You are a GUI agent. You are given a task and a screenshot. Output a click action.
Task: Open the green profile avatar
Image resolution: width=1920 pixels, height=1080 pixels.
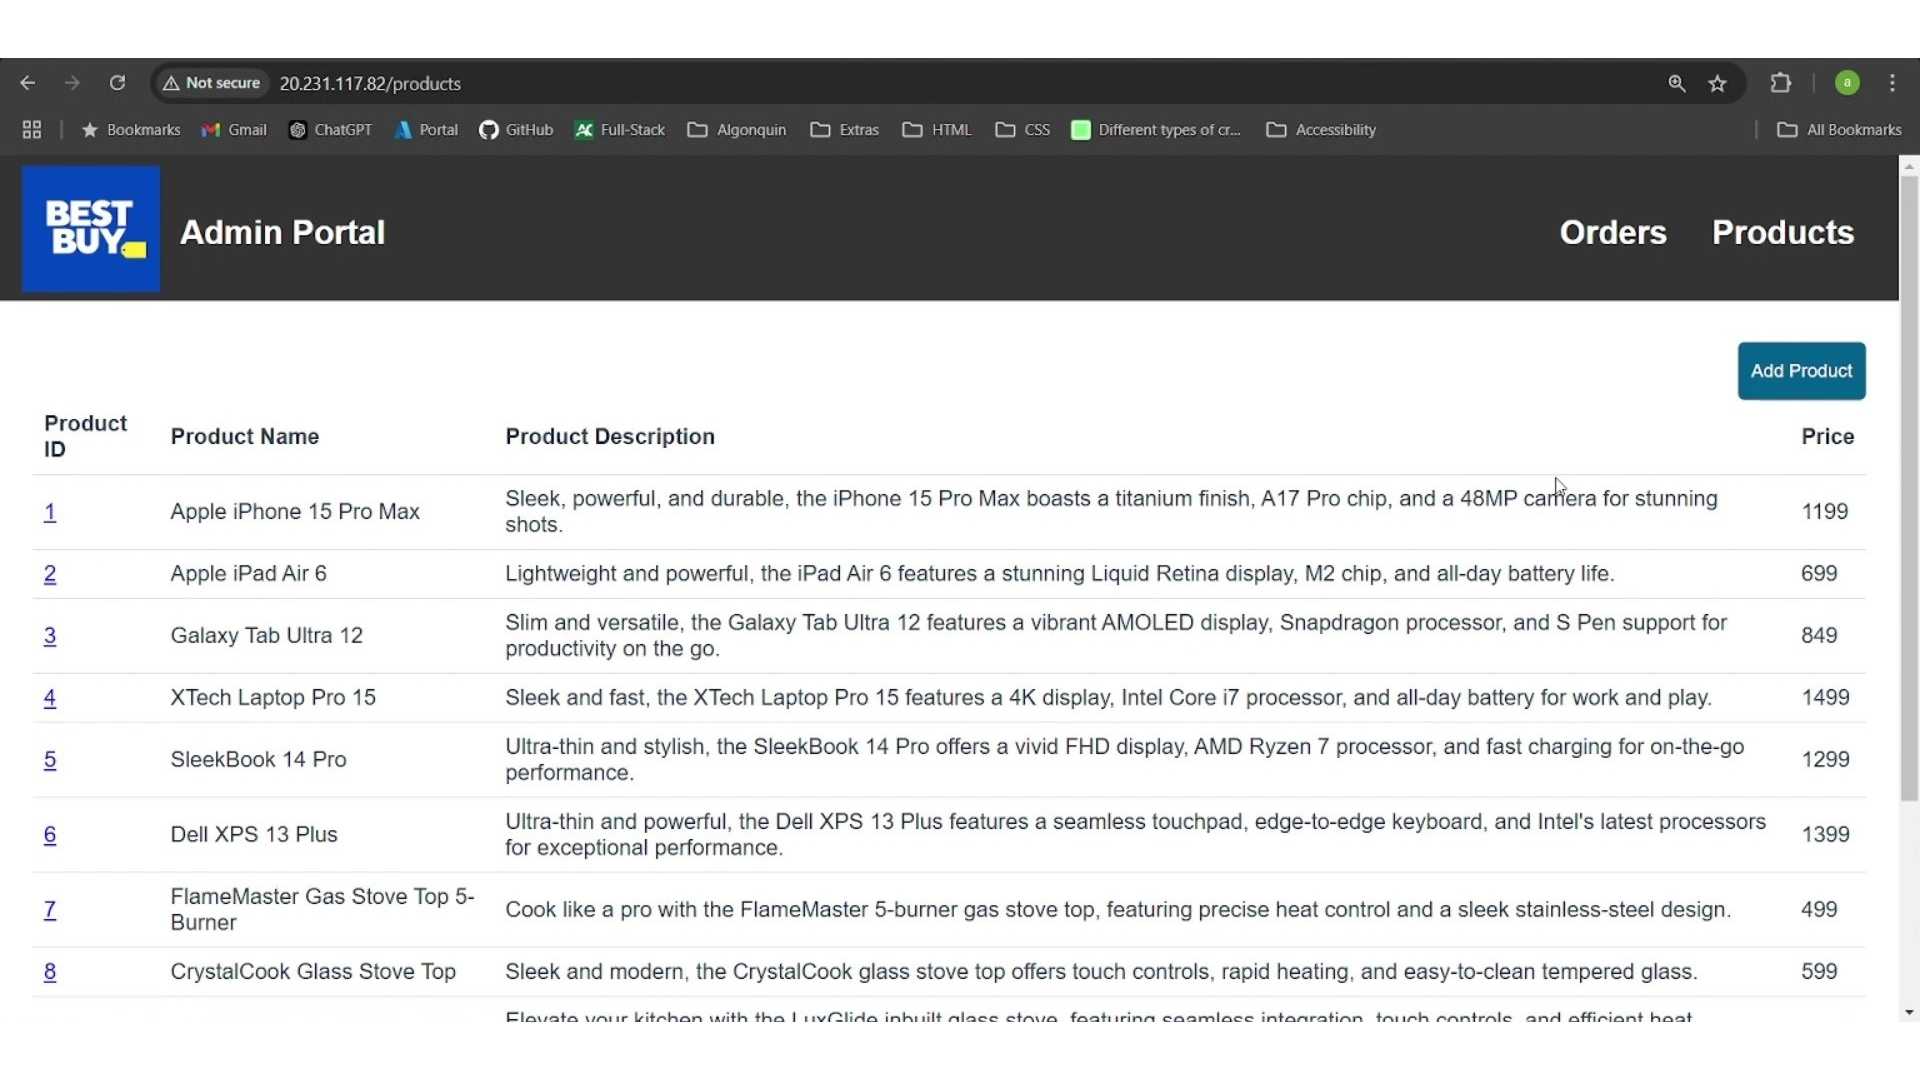(x=1847, y=84)
